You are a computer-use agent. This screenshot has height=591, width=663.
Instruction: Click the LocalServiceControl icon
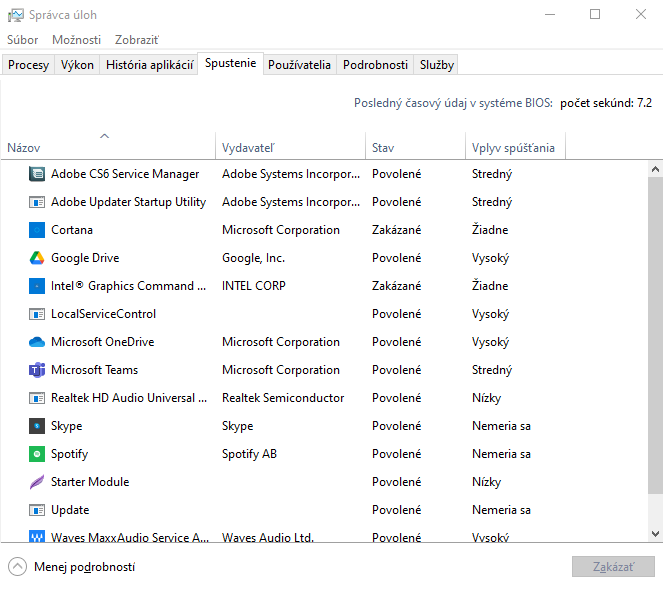pos(37,314)
